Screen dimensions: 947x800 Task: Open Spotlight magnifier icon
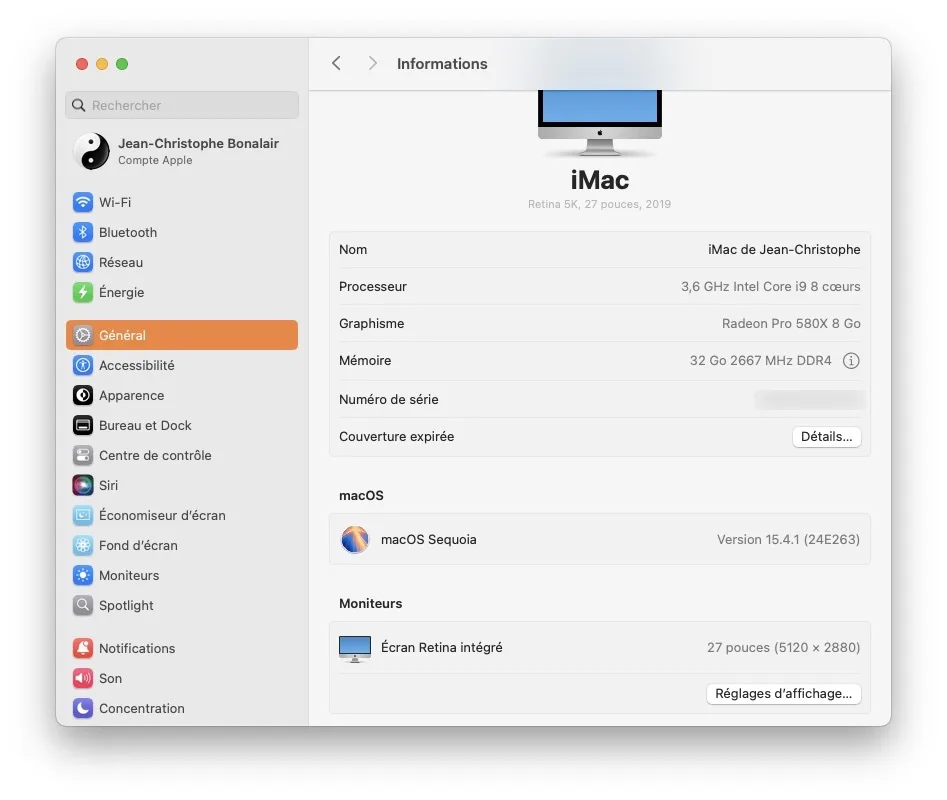(x=83, y=606)
